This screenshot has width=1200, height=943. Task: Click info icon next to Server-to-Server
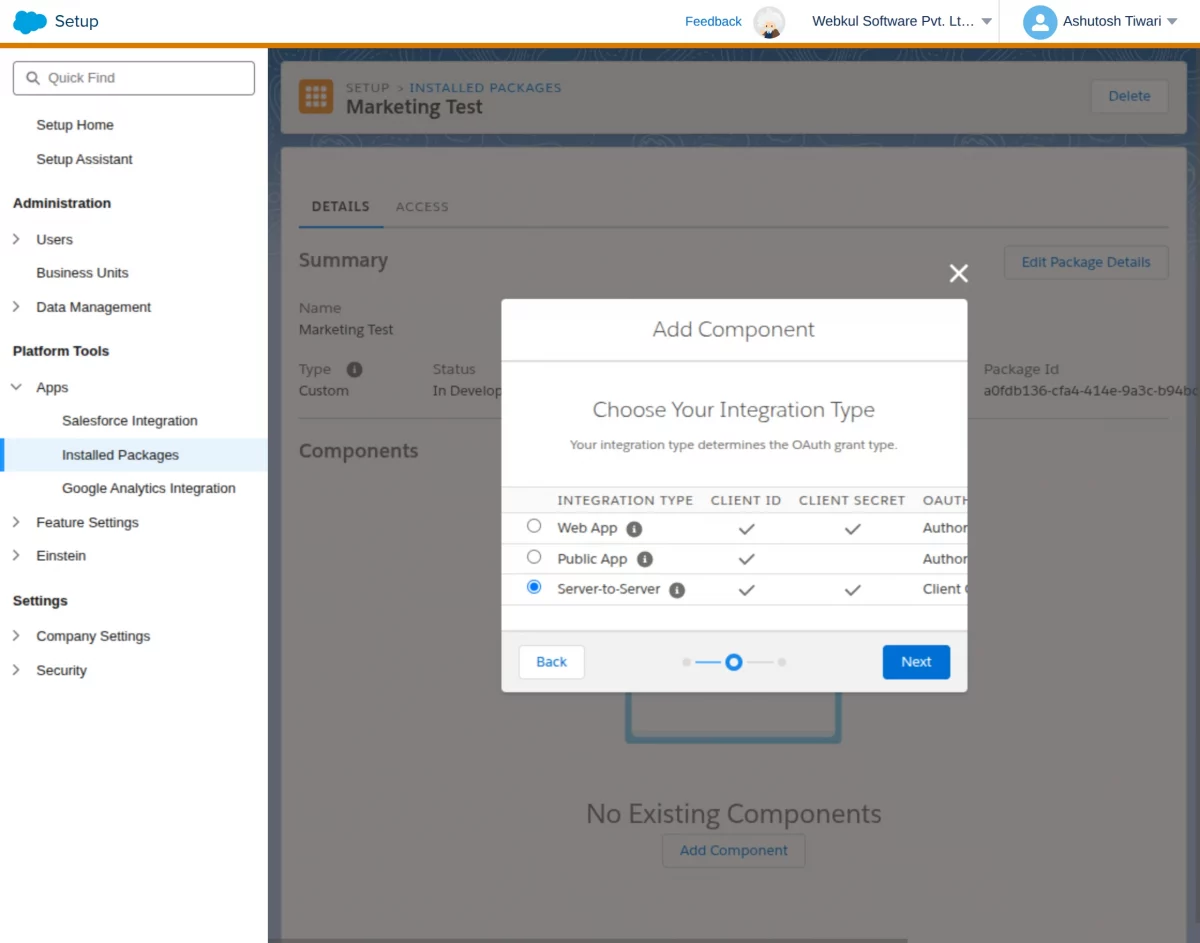(x=677, y=590)
